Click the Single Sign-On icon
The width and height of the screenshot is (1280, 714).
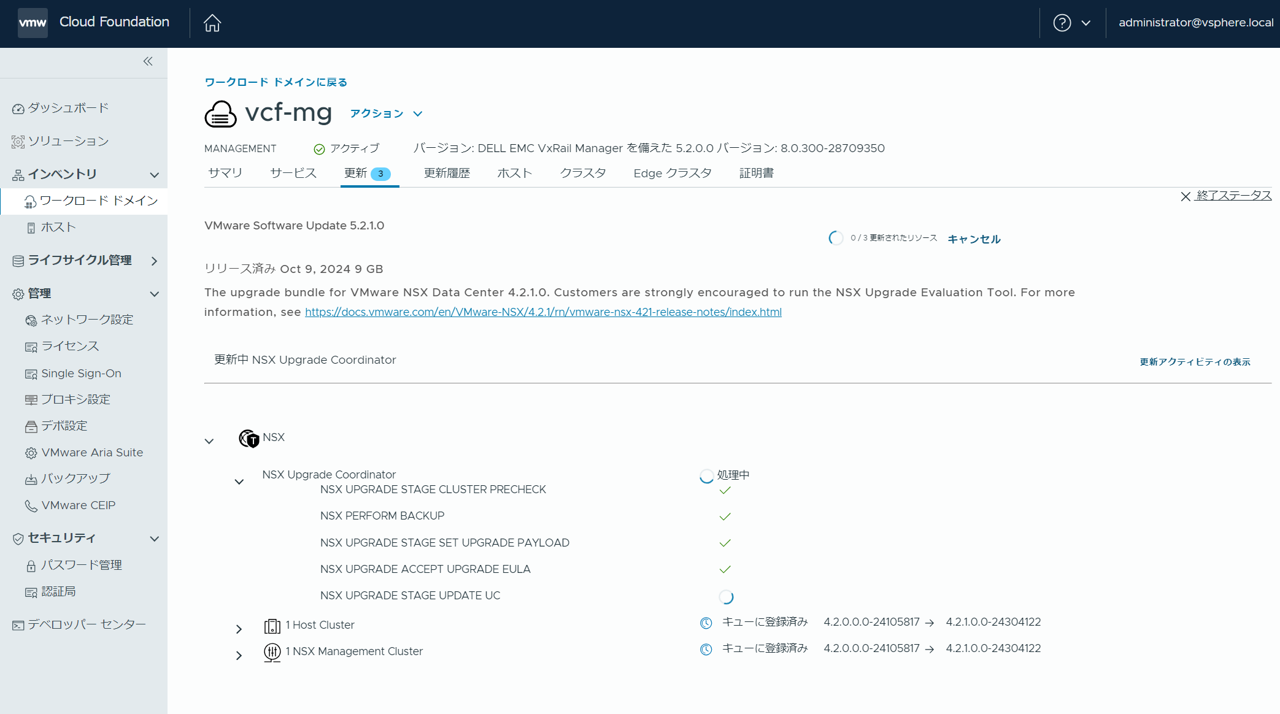point(31,374)
